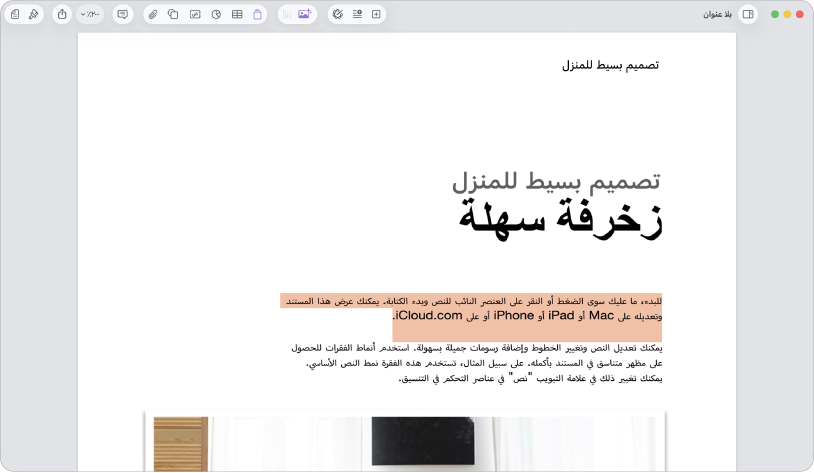Insert a chart using the pie chart icon
Image resolution: width=814 pixels, height=473 pixels.
[x=216, y=15]
